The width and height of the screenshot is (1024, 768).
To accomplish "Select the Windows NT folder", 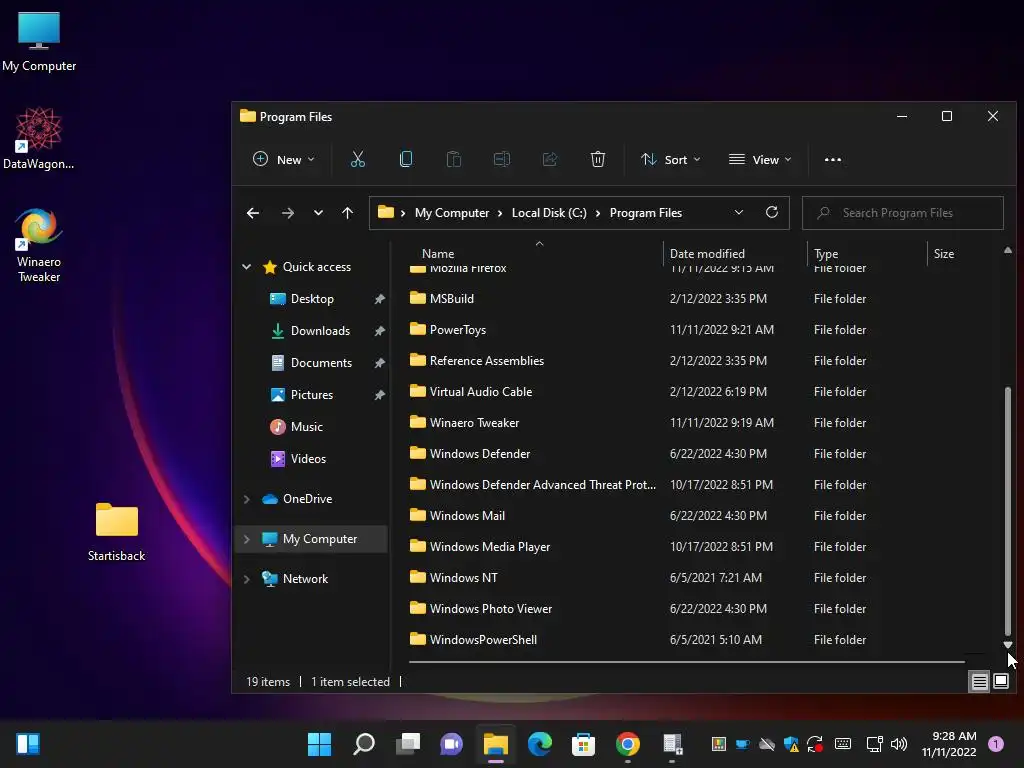I will (463, 578).
